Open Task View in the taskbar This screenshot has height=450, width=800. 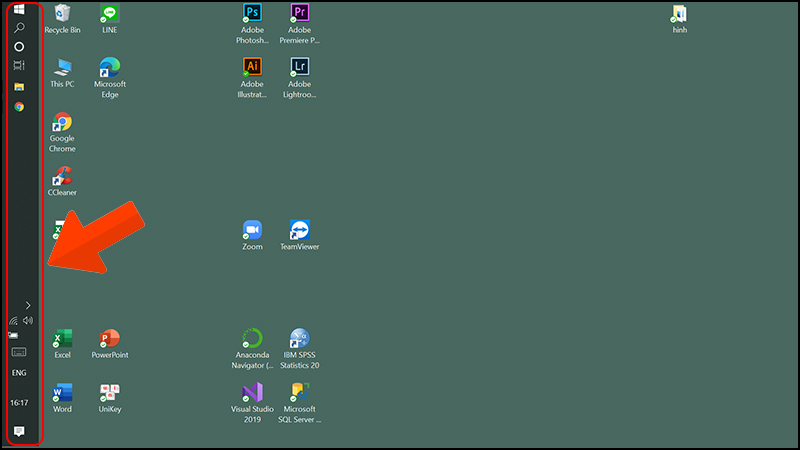coord(19,66)
